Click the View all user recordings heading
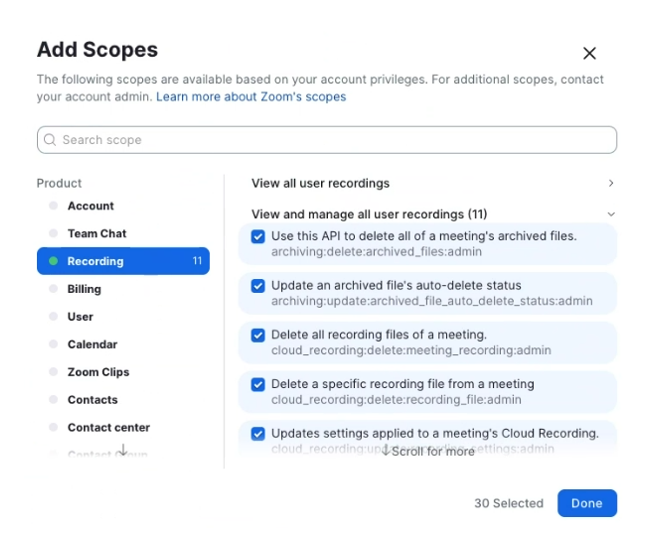The height and width of the screenshot is (548, 650). (320, 183)
